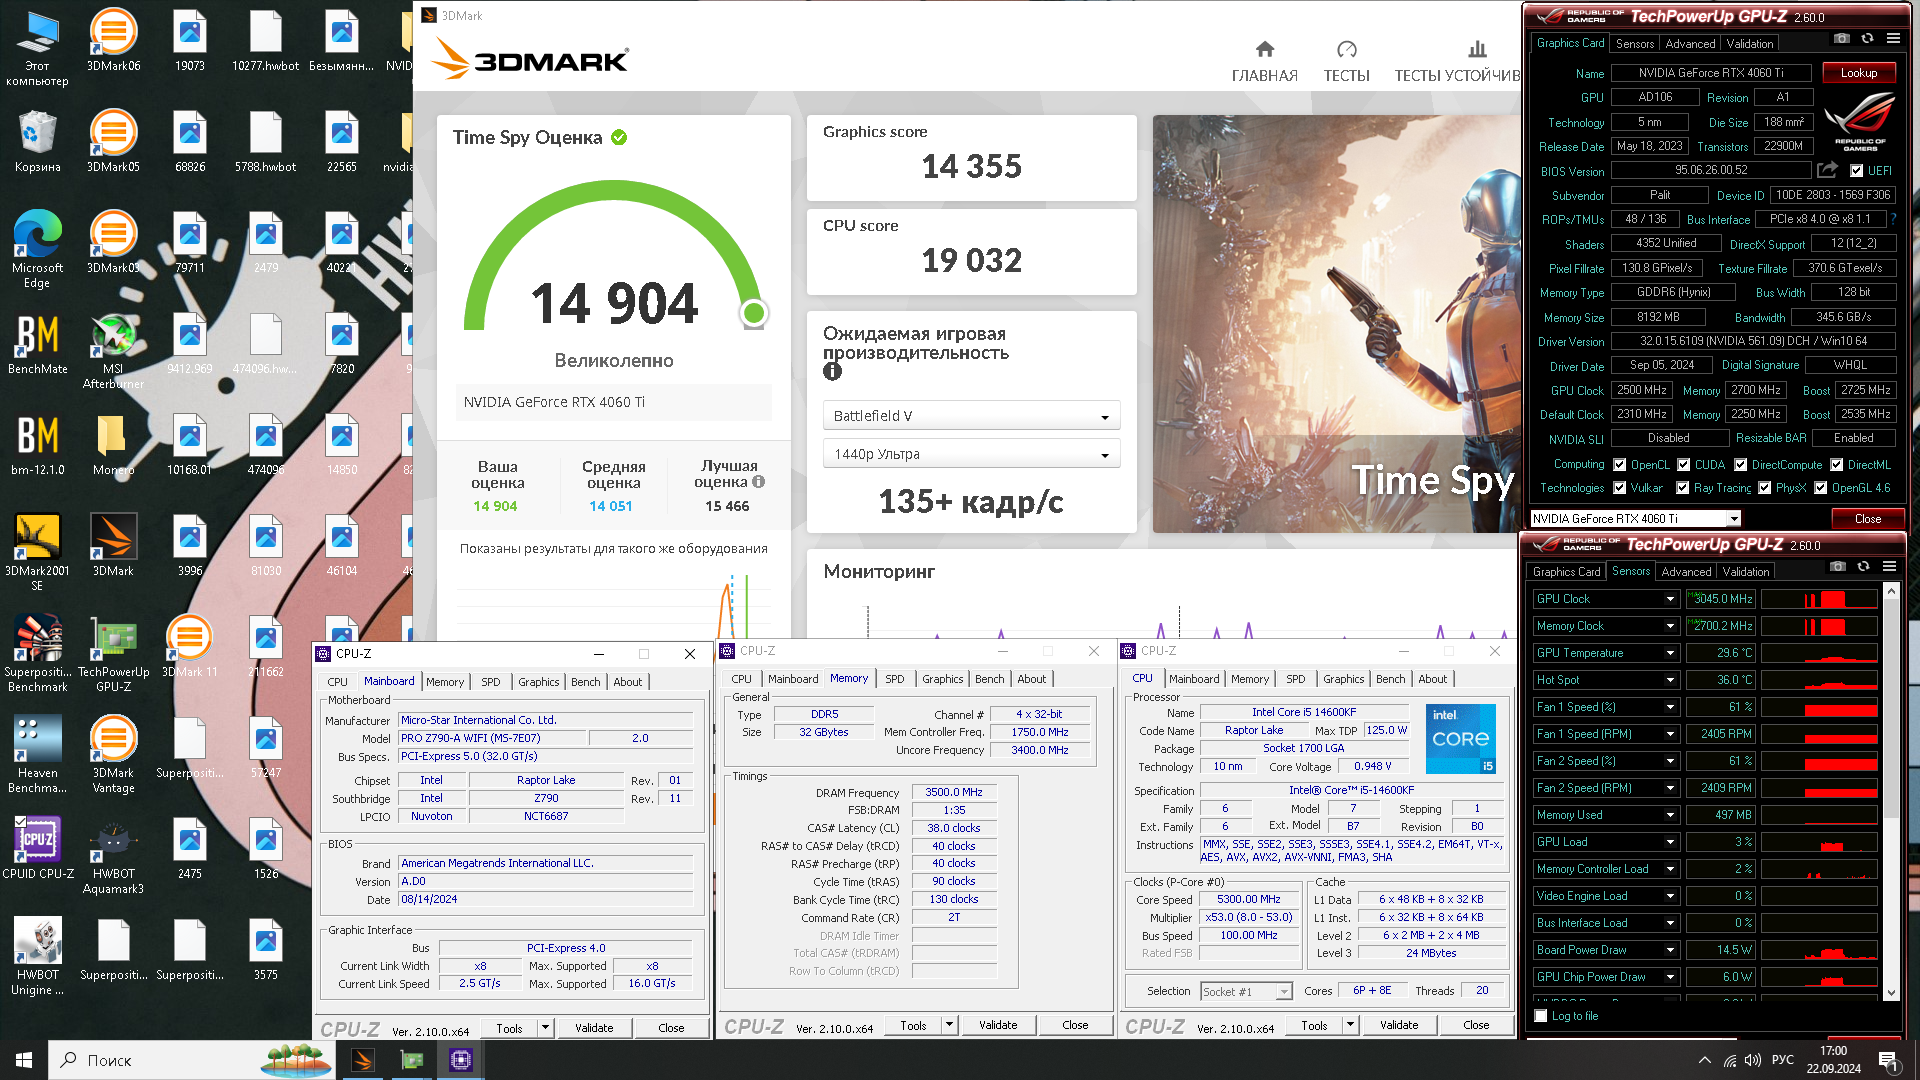1920x1080 pixels.
Task: Toggle Ray Tracing checkbox in GPU-Z
Action: (1683, 488)
